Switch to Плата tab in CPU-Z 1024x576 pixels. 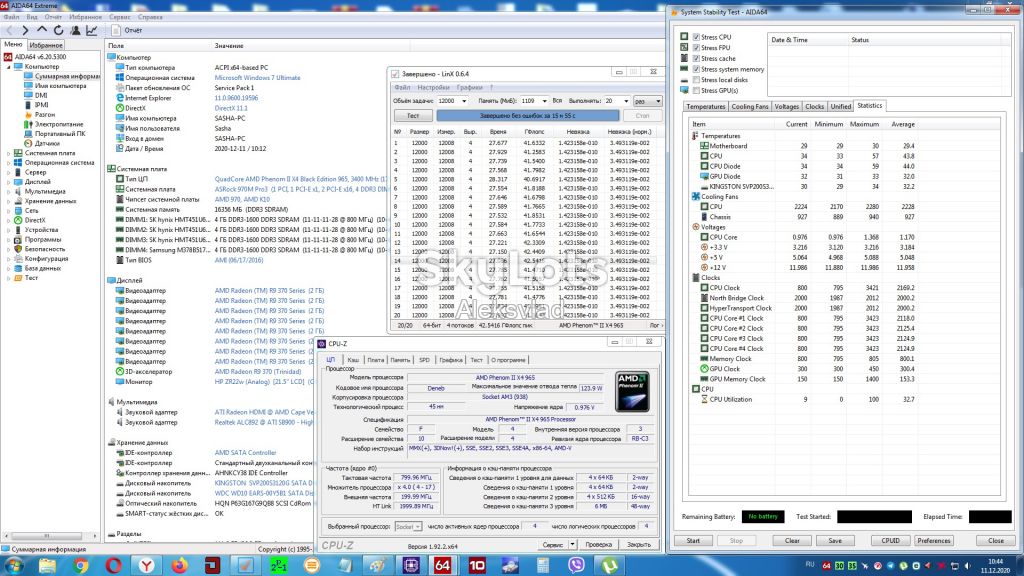tap(376, 360)
